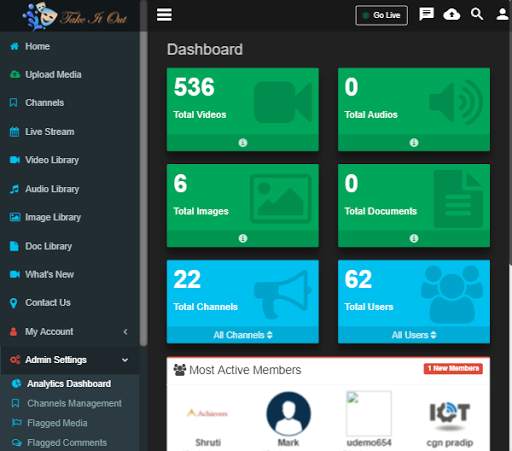
Task: Open the chat messages icon
Action: click(426, 14)
